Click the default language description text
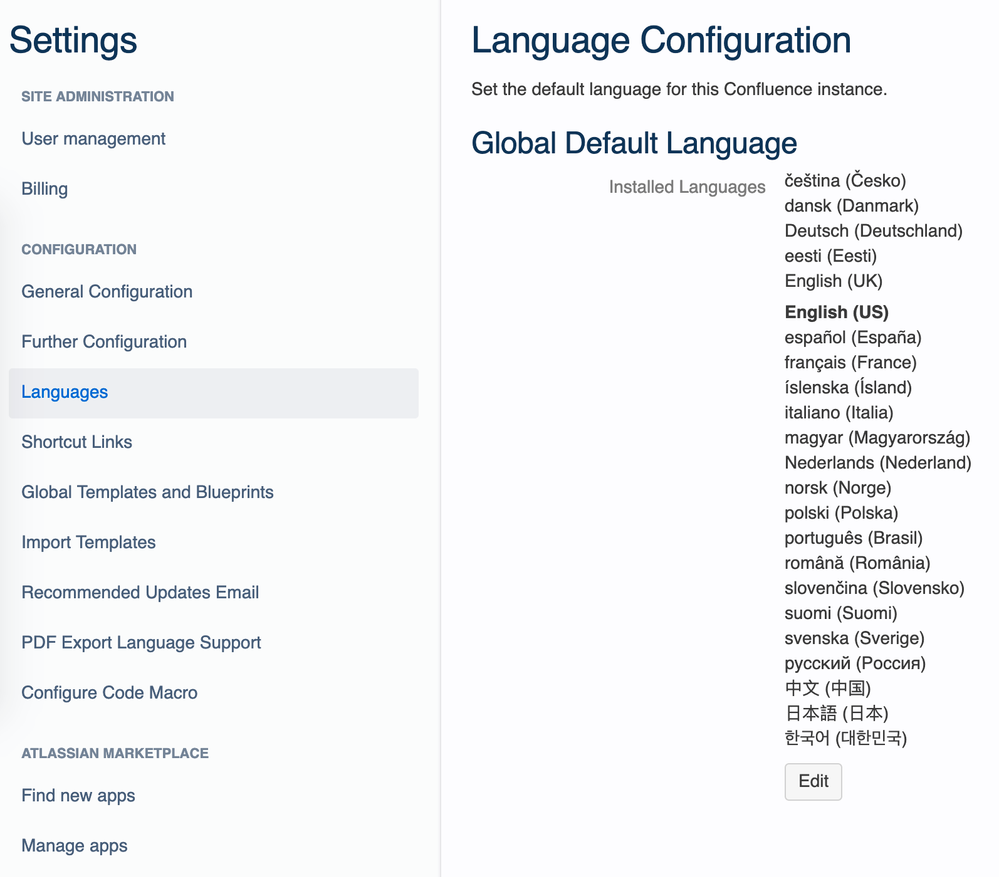 [679, 90]
